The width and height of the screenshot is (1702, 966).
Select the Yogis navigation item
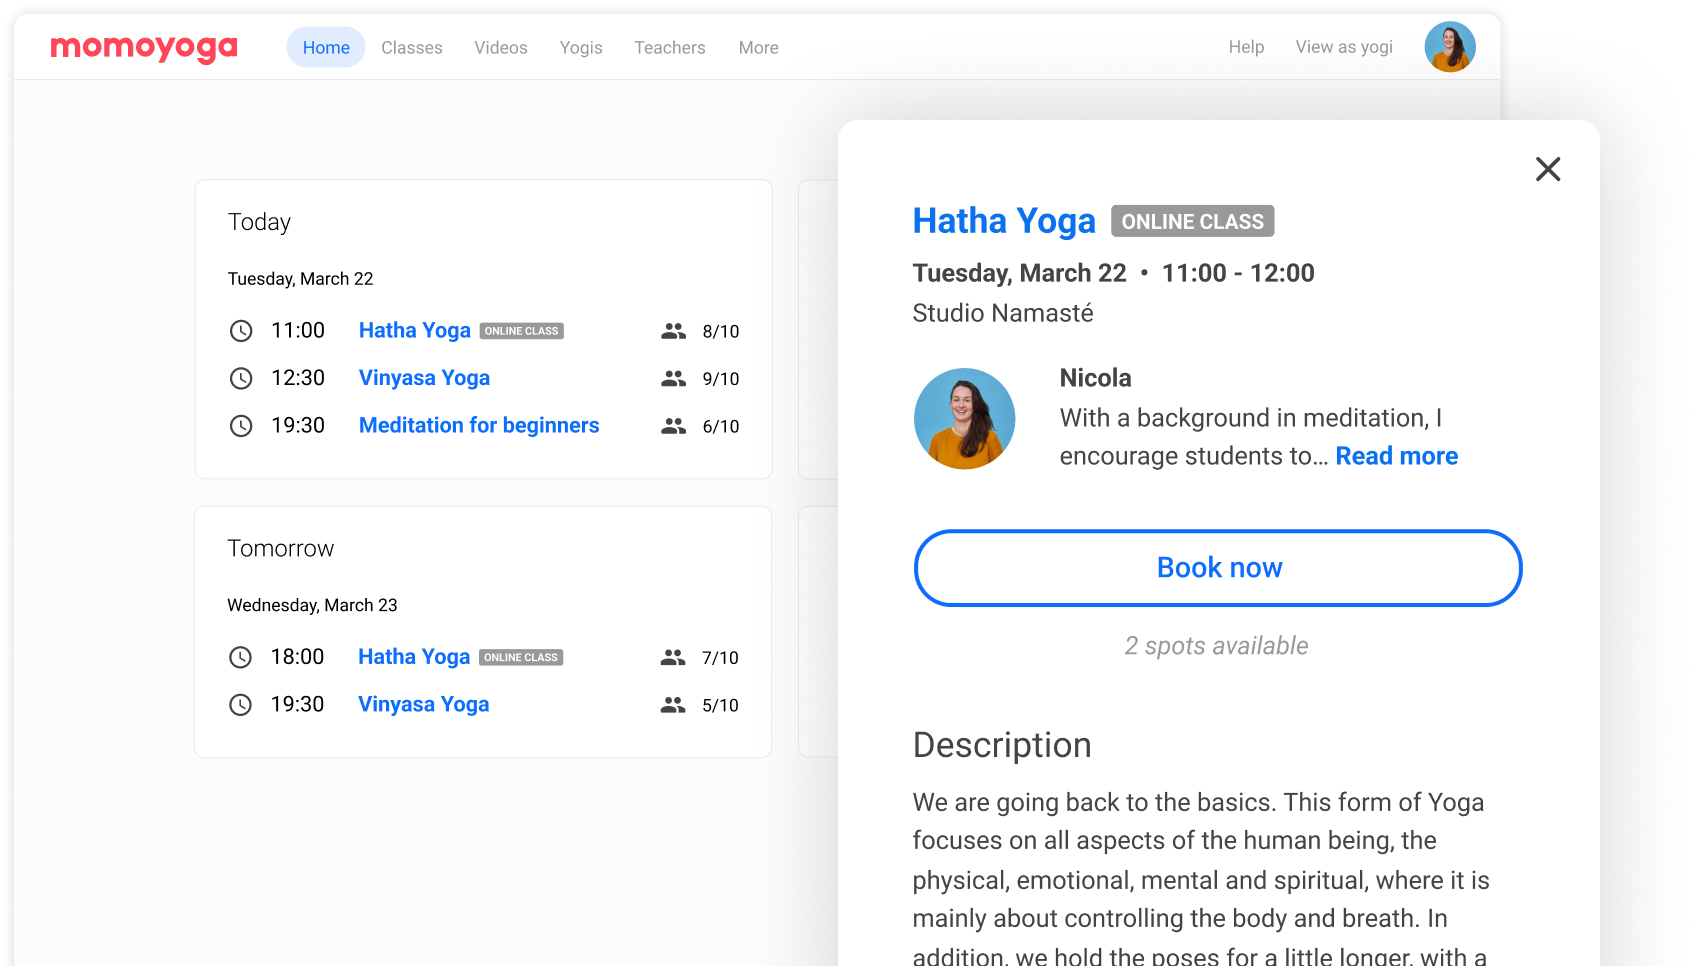coord(580,48)
